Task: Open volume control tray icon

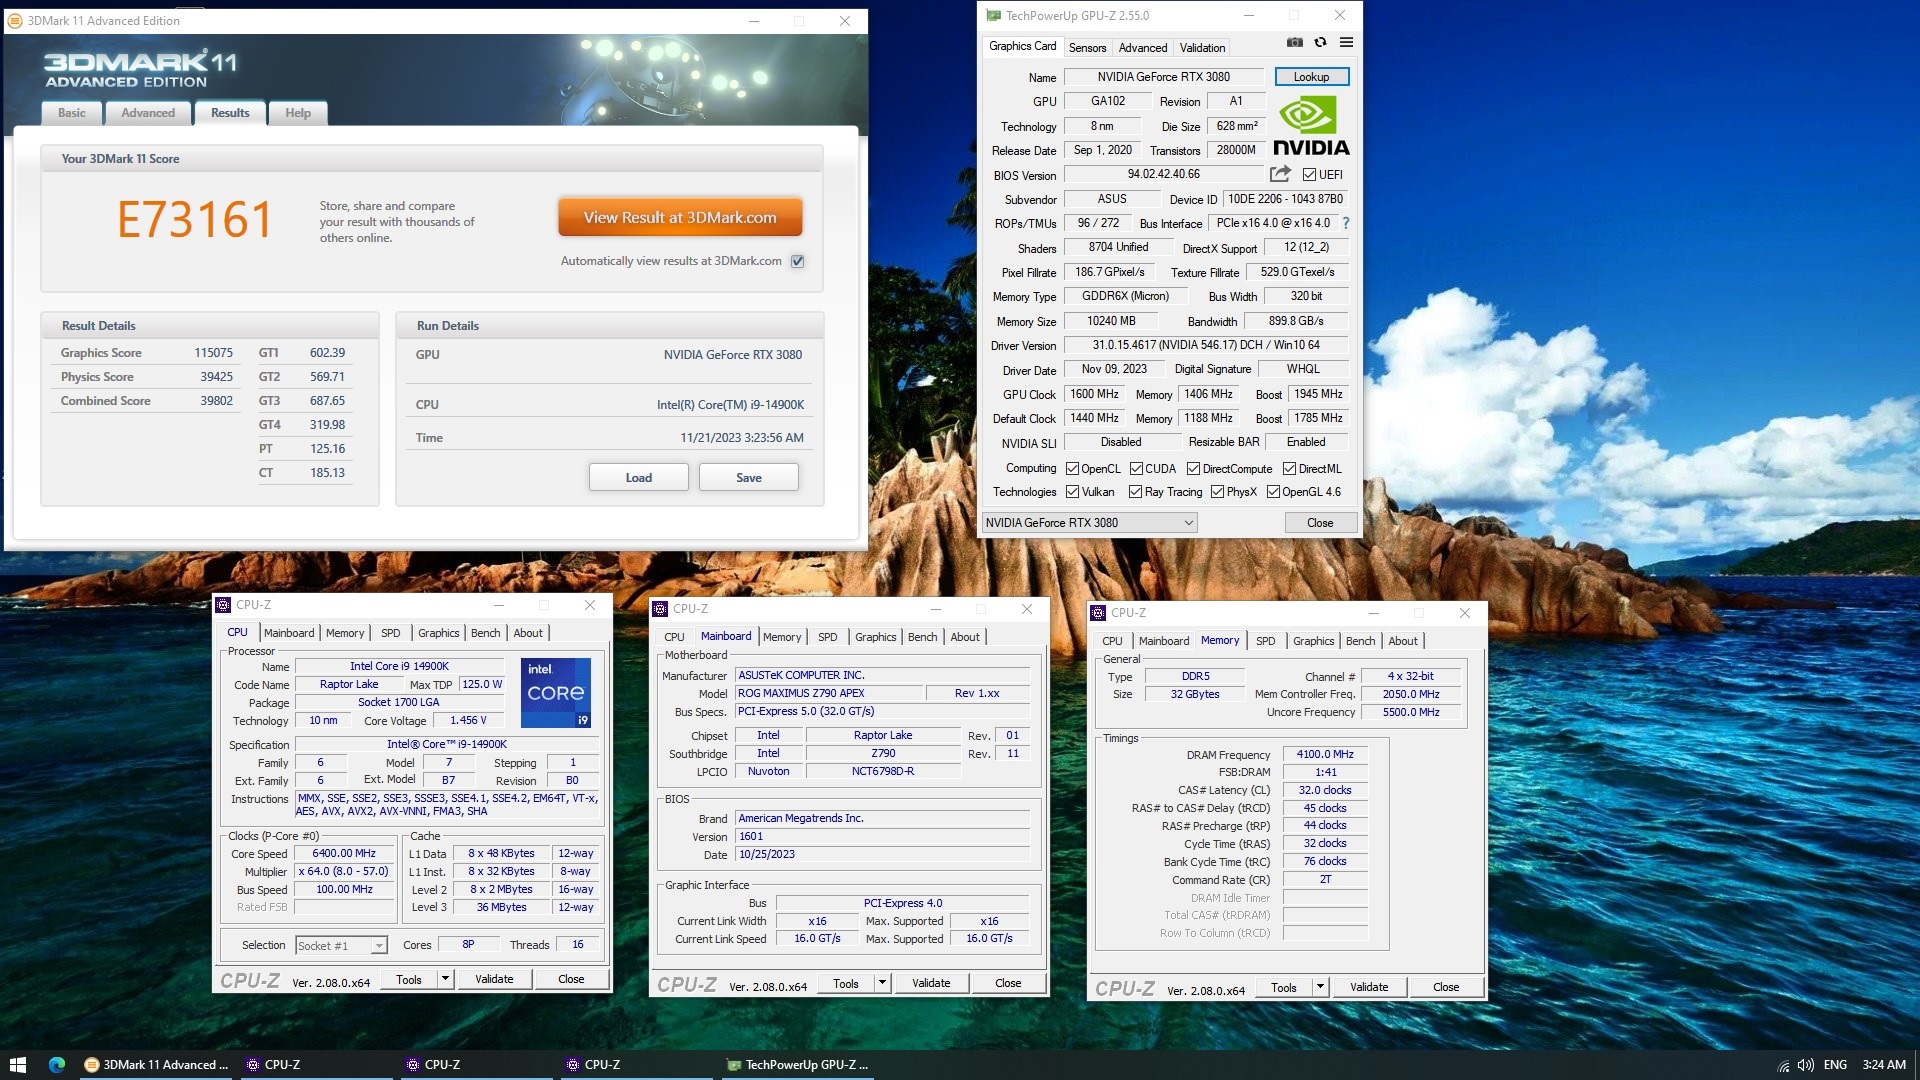Action: 1806,1066
